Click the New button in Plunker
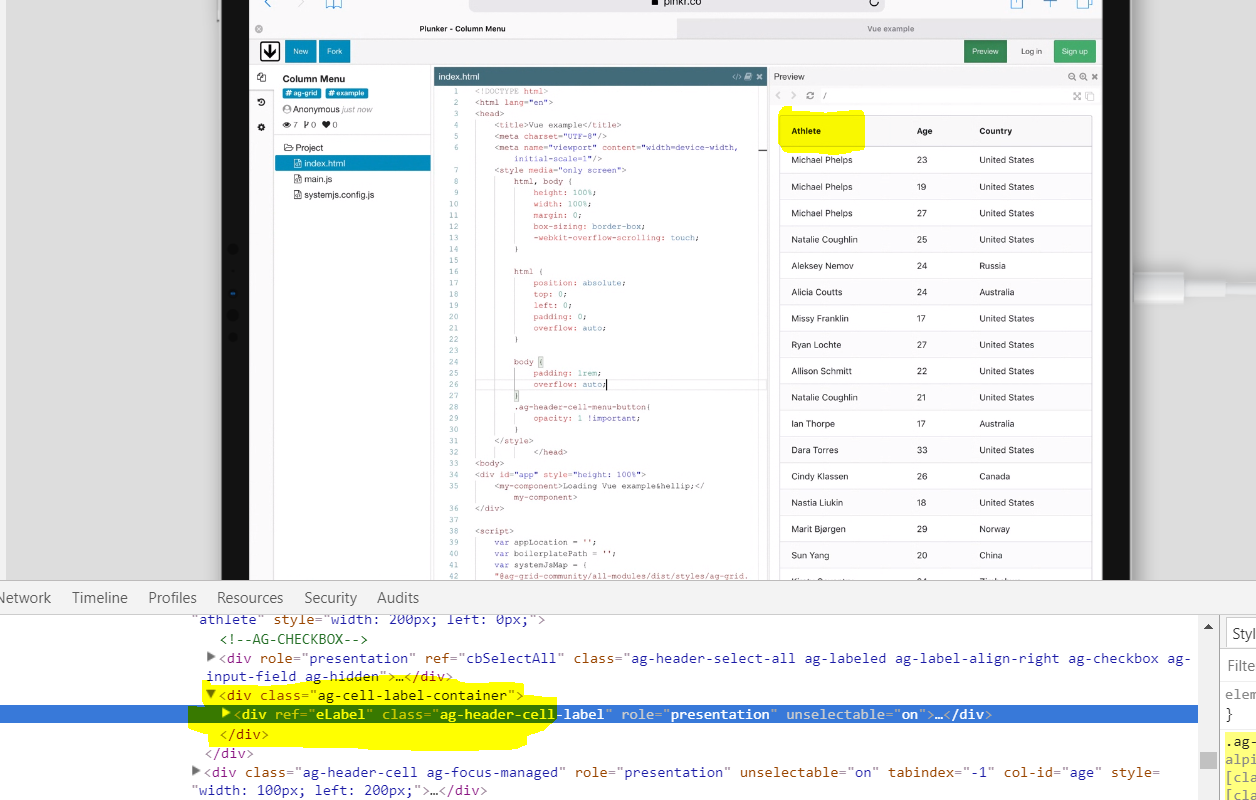 300,52
